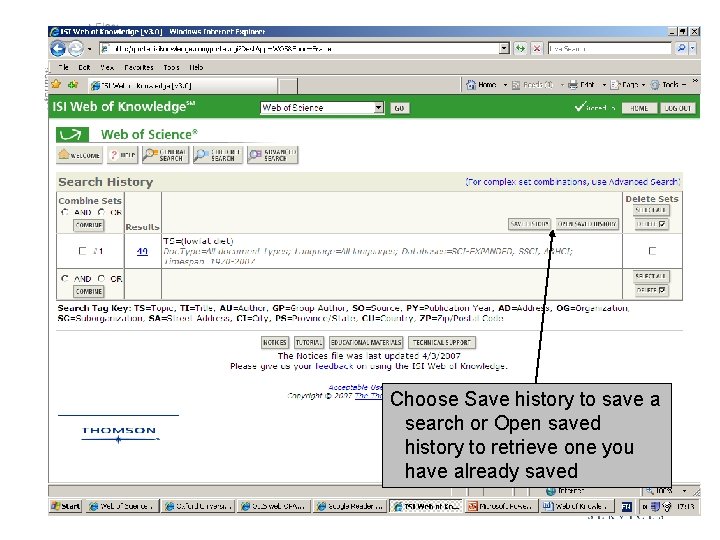Click the Print icon in command bar
The width and height of the screenshot is (720, 540).
[x=573, y=85]
